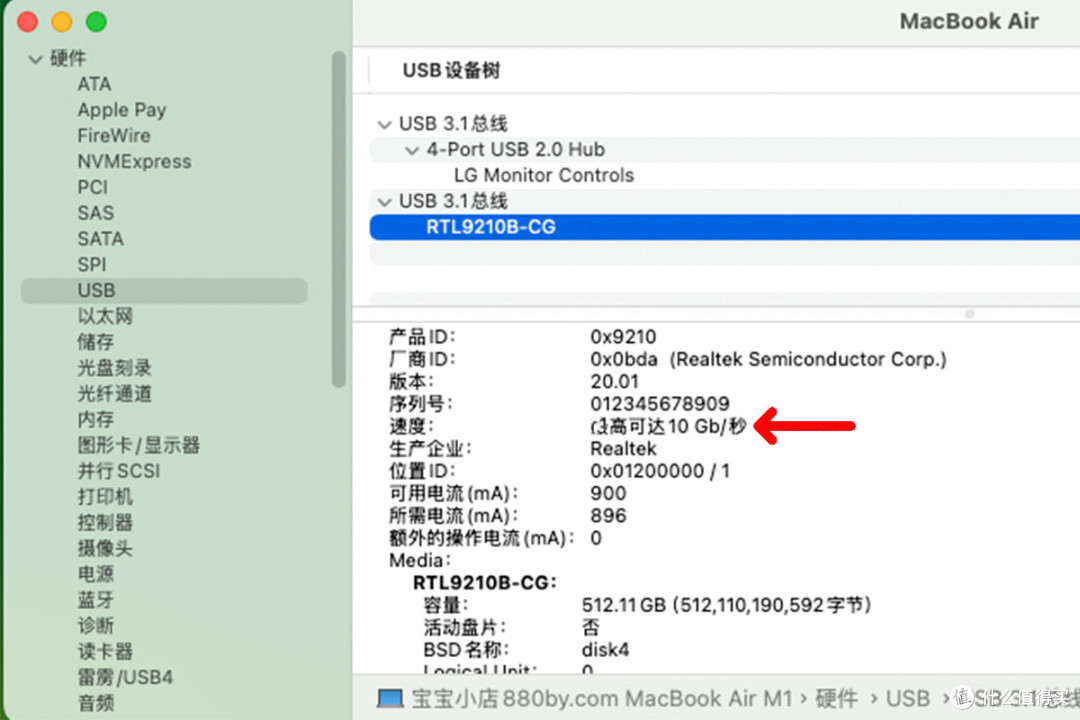View 内存 (Memory) details
The width and height of the screenshot is (1080, 720).
94,419
